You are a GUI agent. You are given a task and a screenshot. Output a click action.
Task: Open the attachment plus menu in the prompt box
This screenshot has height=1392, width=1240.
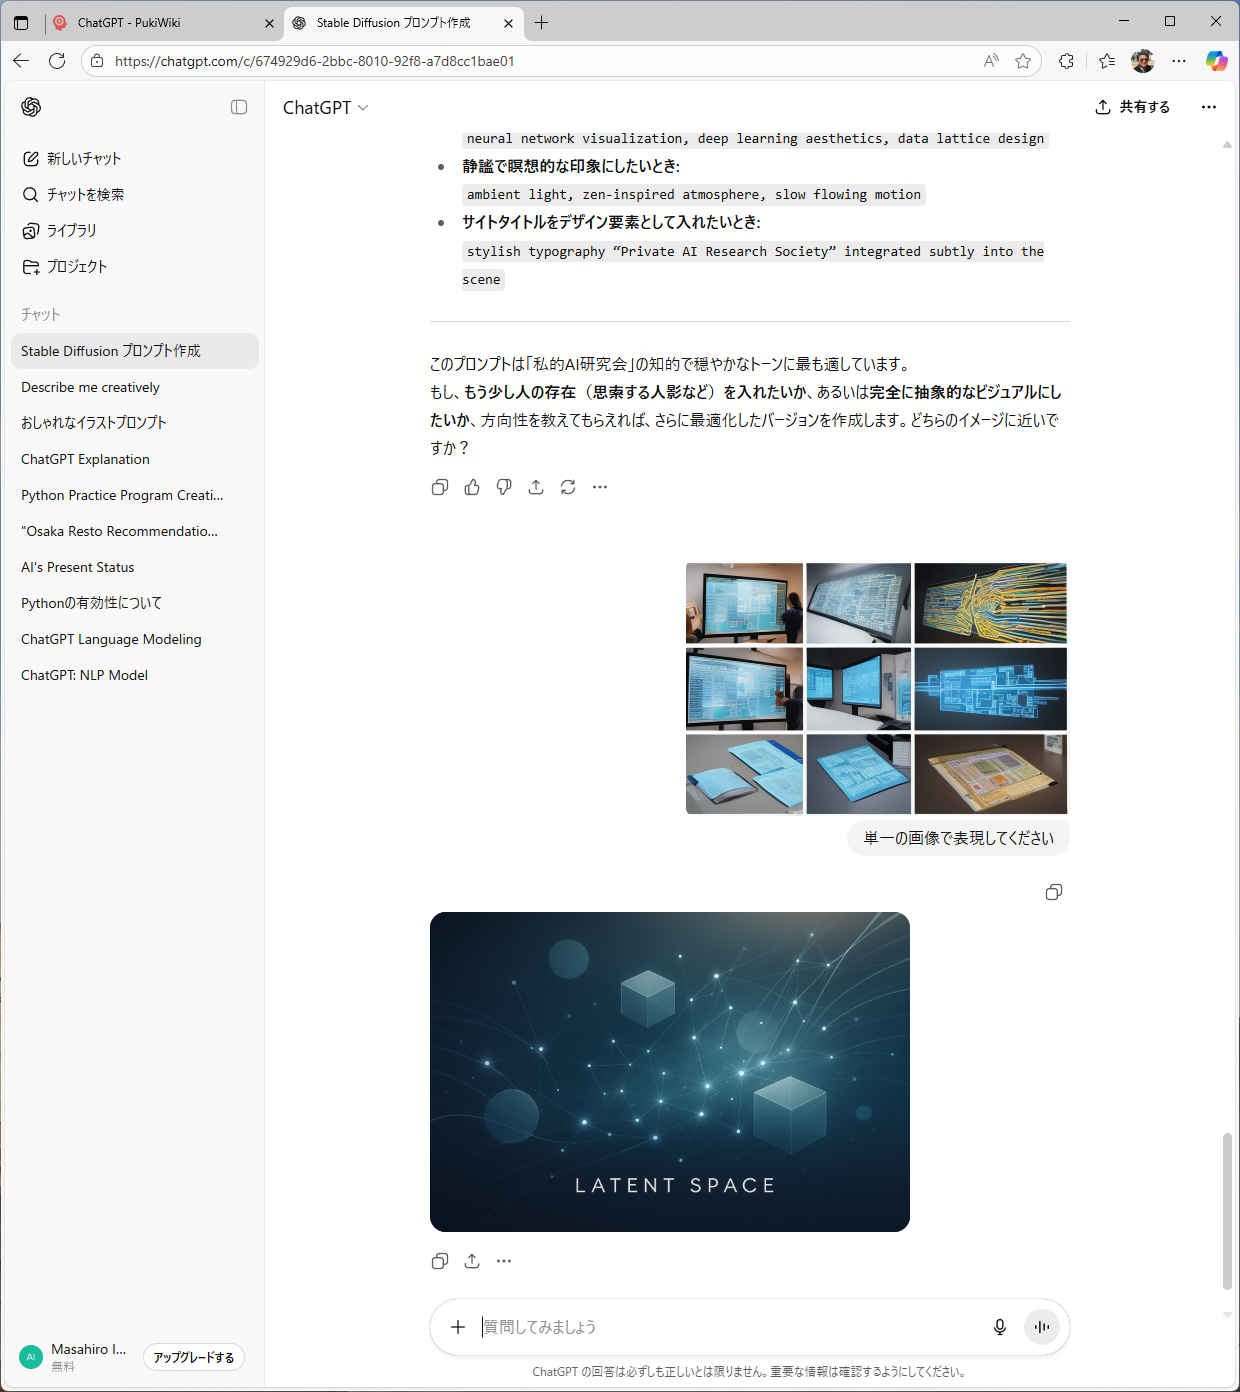[x=458, y=1327]
